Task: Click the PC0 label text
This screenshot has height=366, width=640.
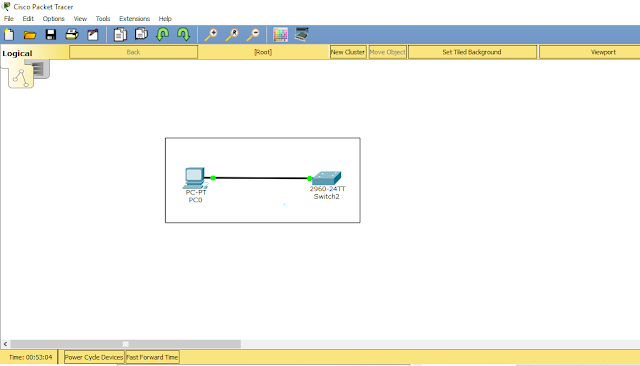Action: coord(195,200)
